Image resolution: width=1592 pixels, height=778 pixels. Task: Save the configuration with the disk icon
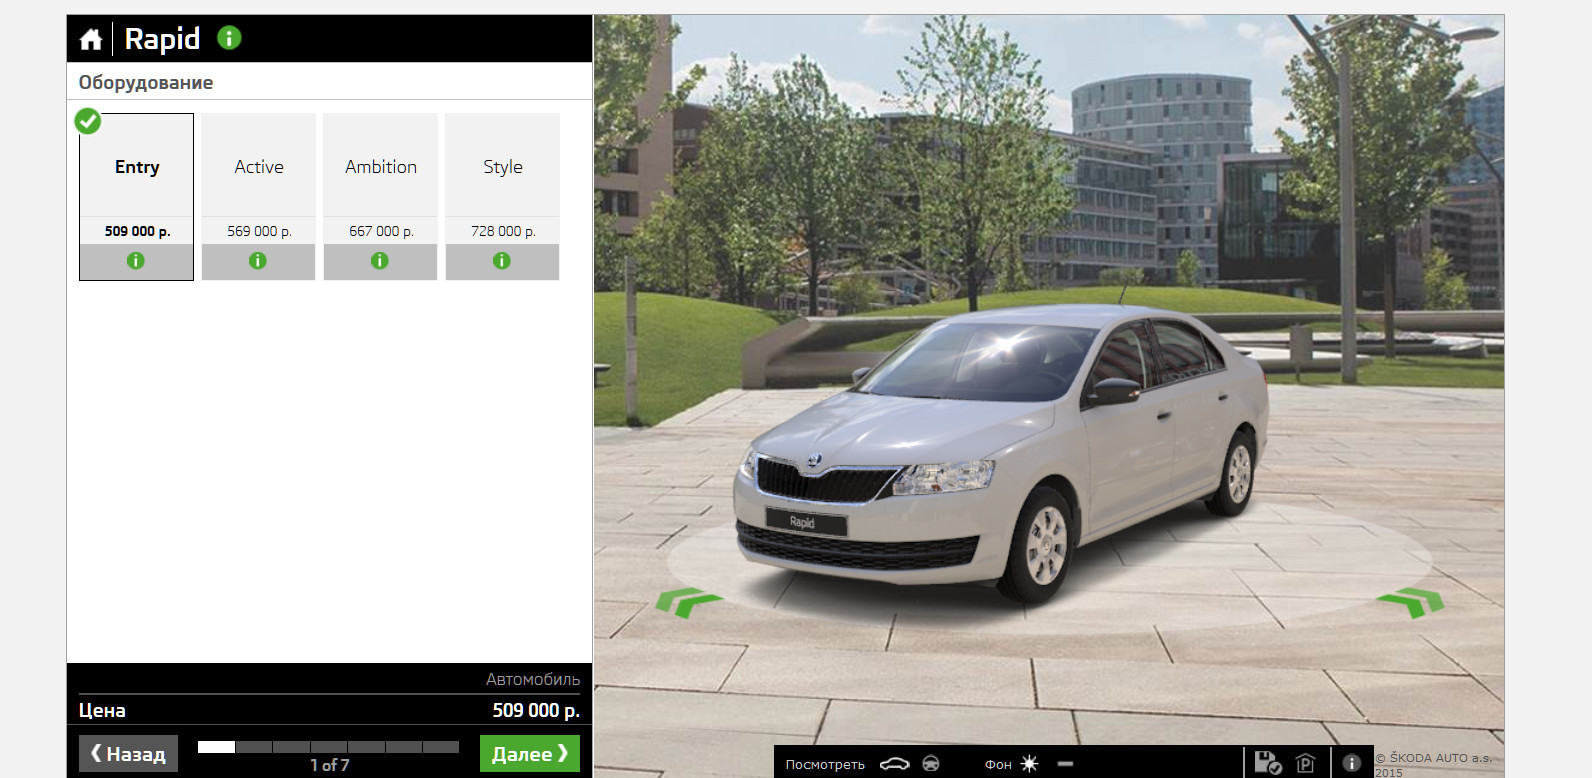tap(1268, 762)
